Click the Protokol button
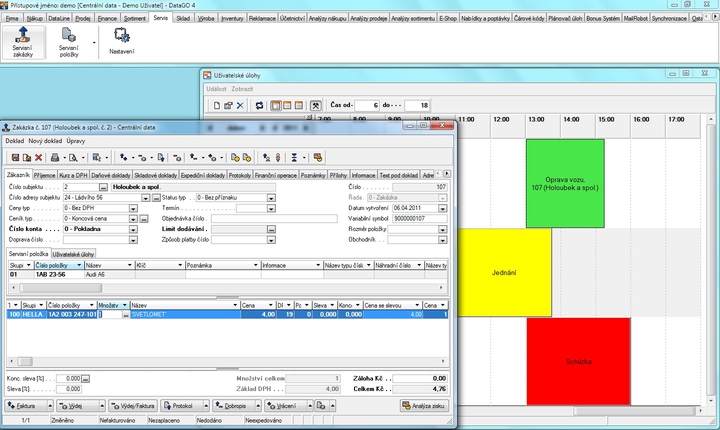720x430 pixels. (x=182, y=406)
